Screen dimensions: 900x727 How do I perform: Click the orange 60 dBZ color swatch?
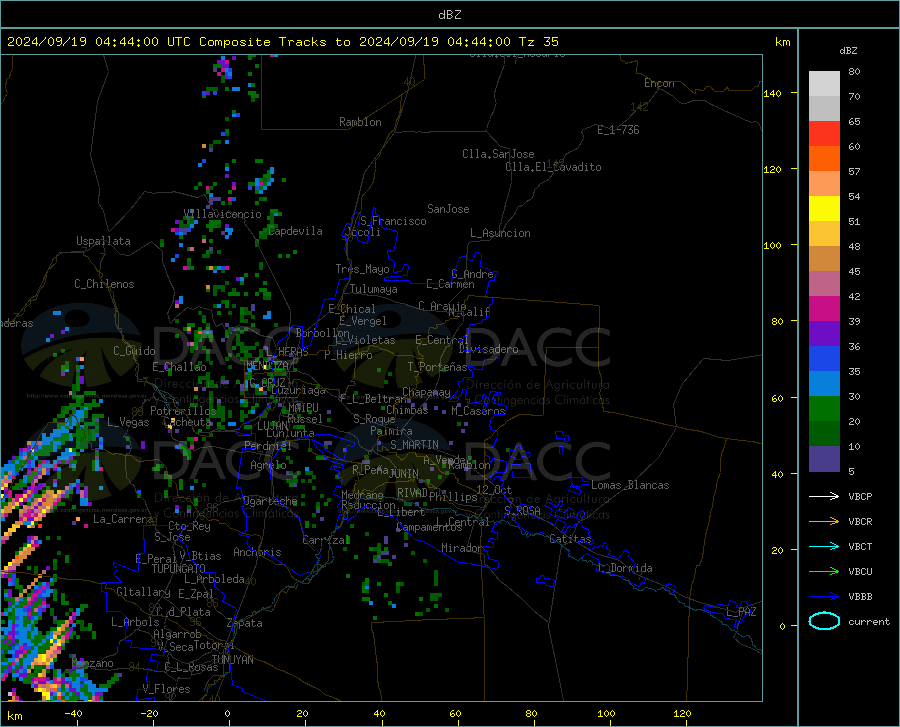(824, 159)
